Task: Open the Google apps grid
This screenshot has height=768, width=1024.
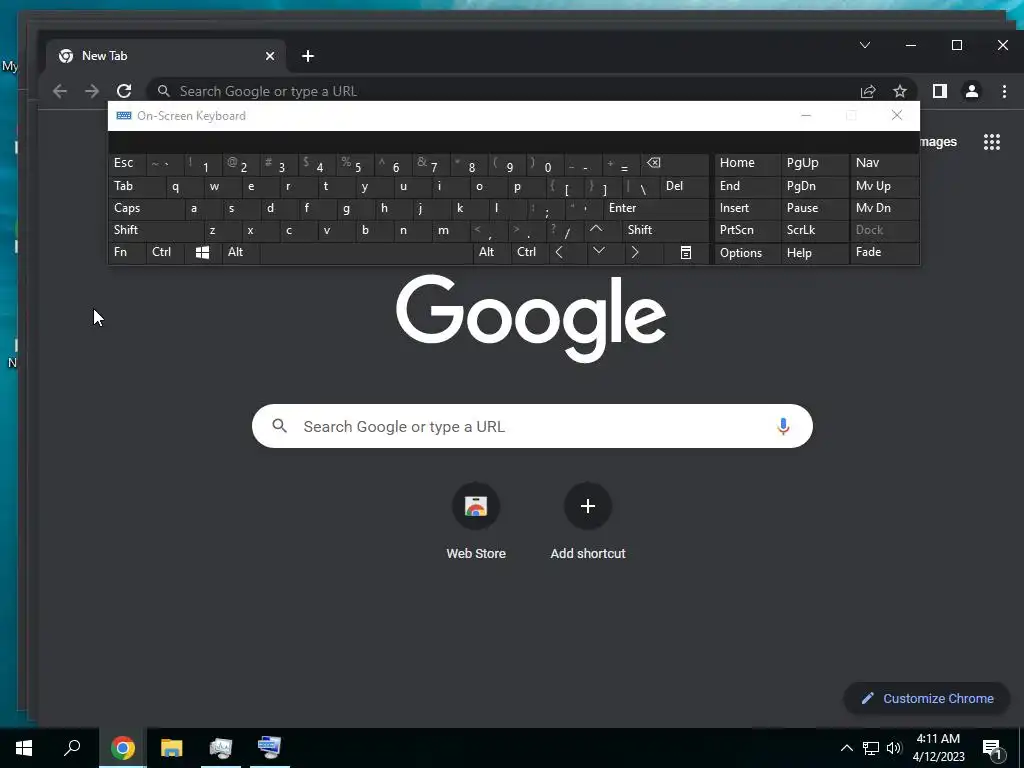Action: click(x=992, y=142)
